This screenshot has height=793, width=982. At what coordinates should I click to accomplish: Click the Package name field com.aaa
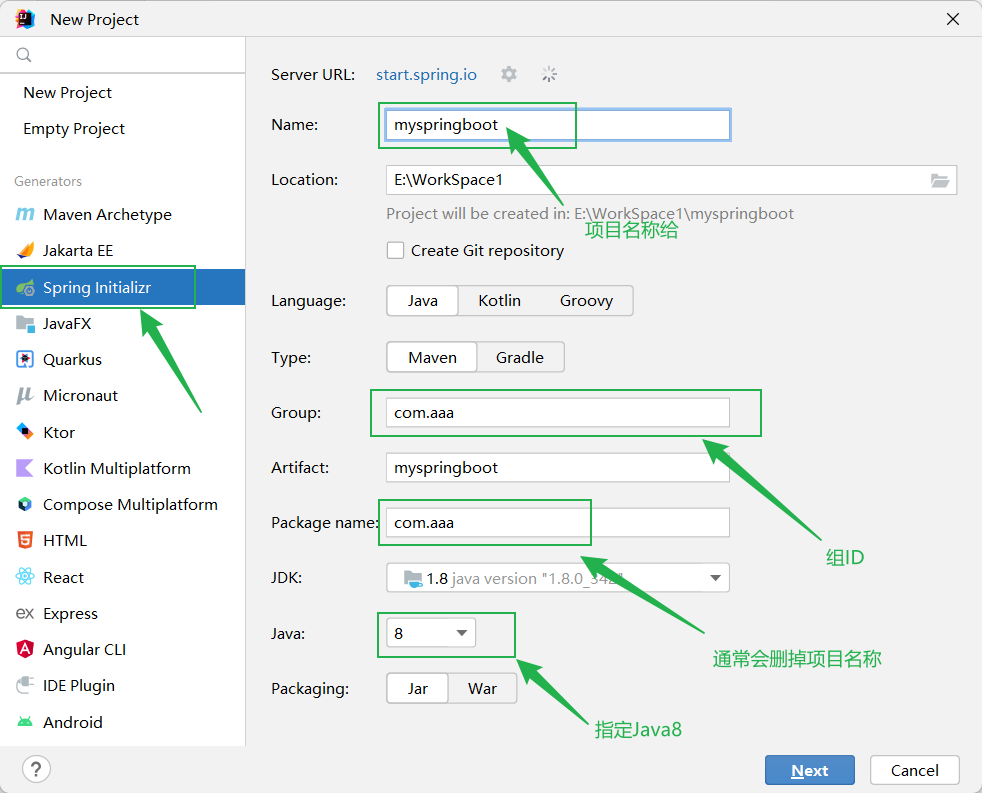coord(557,522)
